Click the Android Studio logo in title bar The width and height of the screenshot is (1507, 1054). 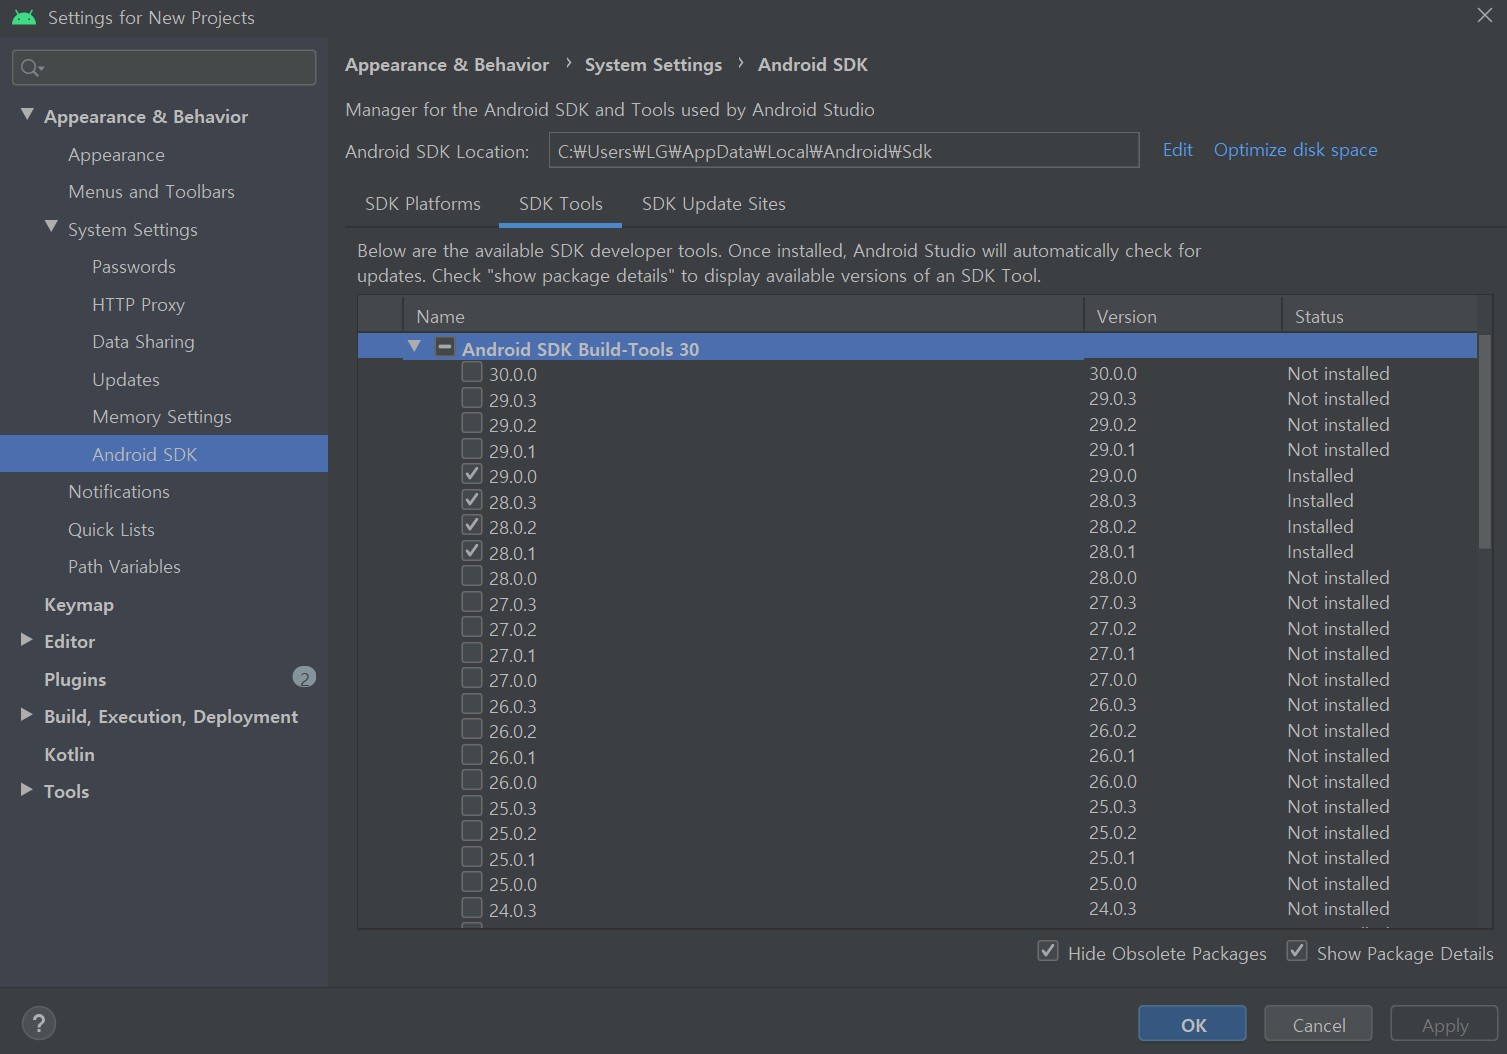pyautogui.click(x=24, y=17)
